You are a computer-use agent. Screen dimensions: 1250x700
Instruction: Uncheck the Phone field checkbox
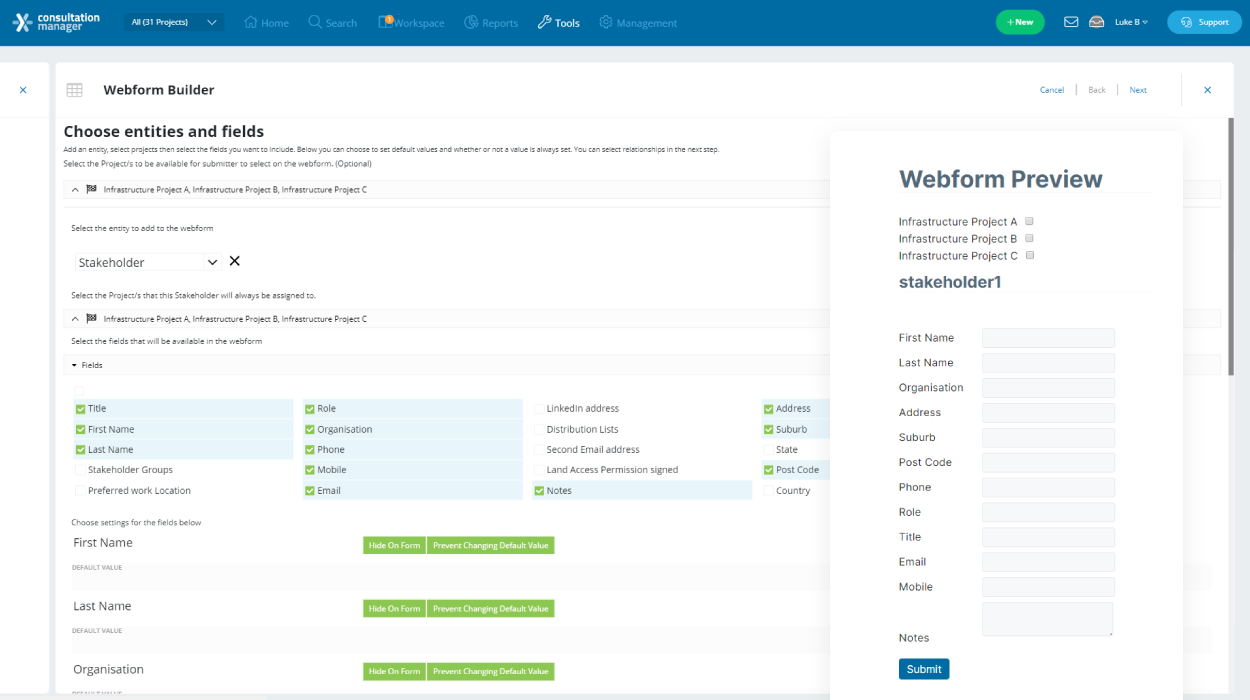[310, 450]
